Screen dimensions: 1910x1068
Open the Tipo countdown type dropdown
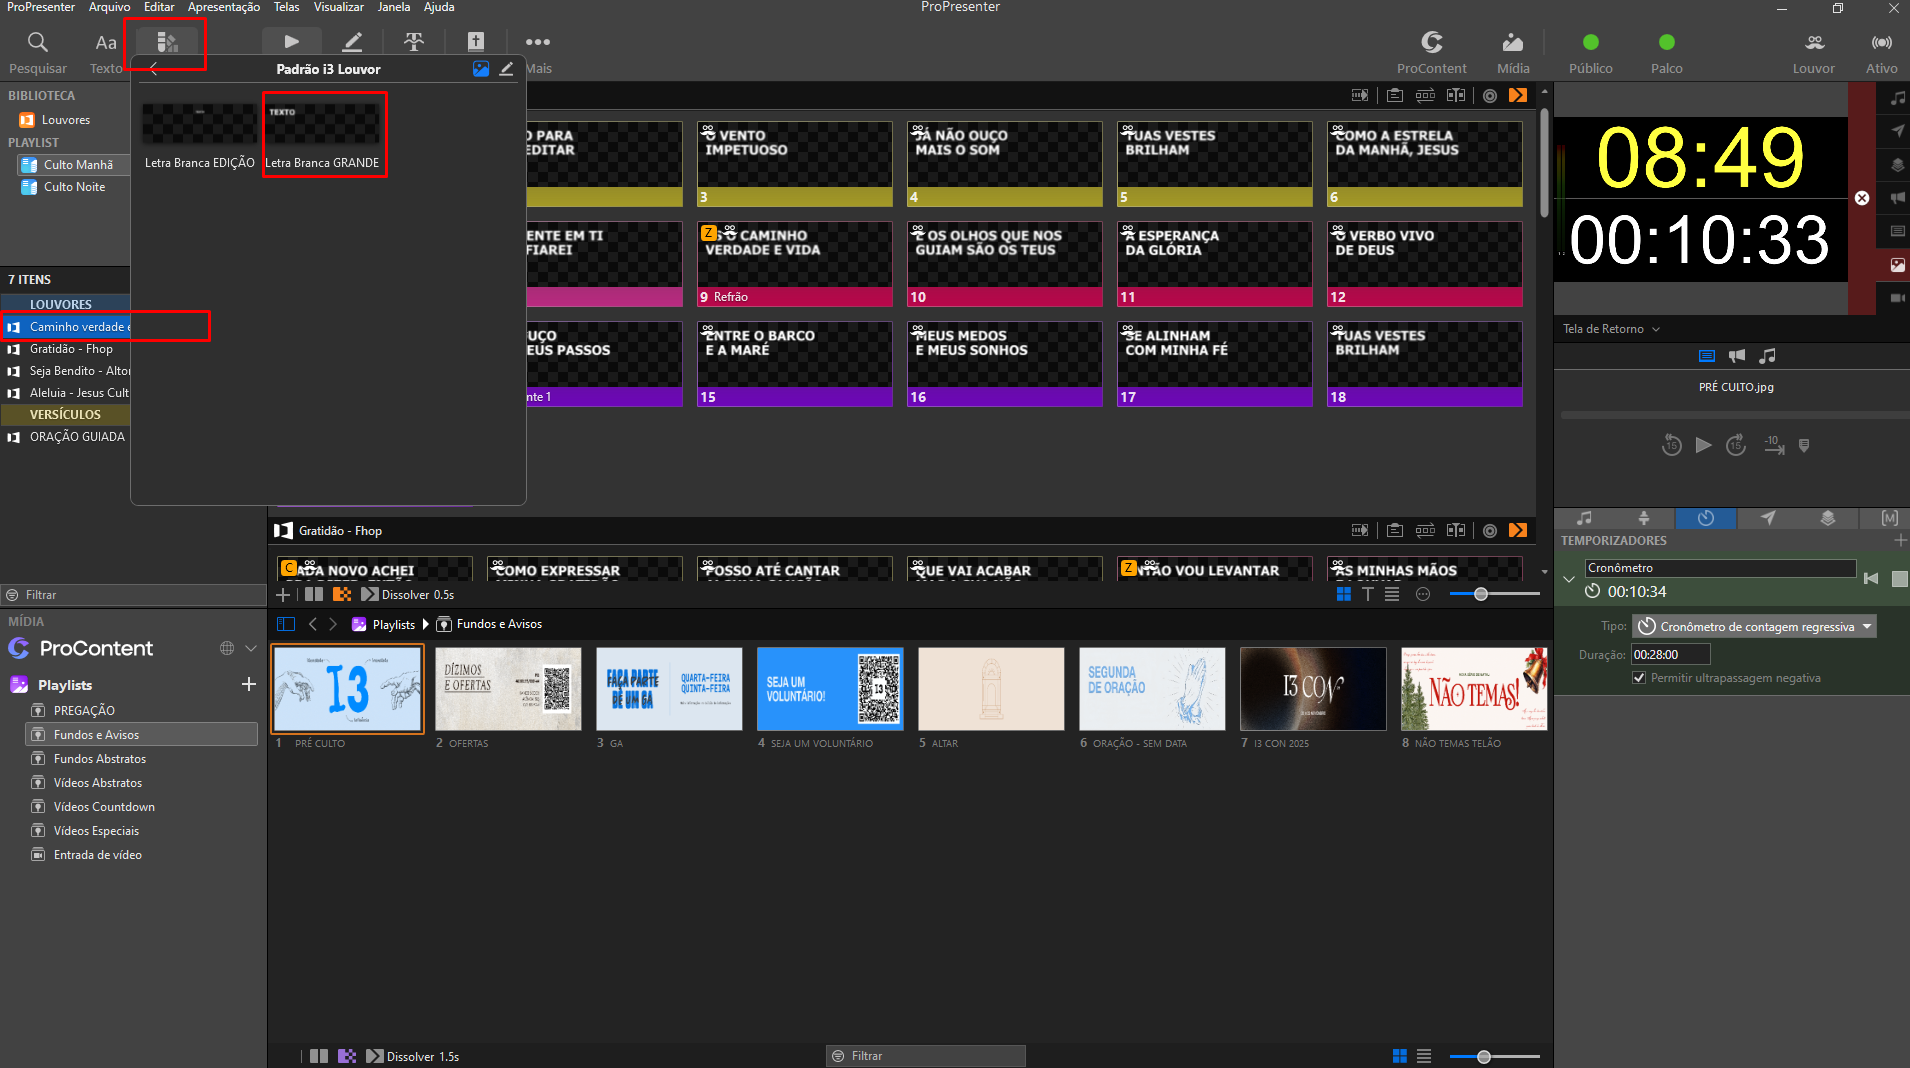[1754, 627]
